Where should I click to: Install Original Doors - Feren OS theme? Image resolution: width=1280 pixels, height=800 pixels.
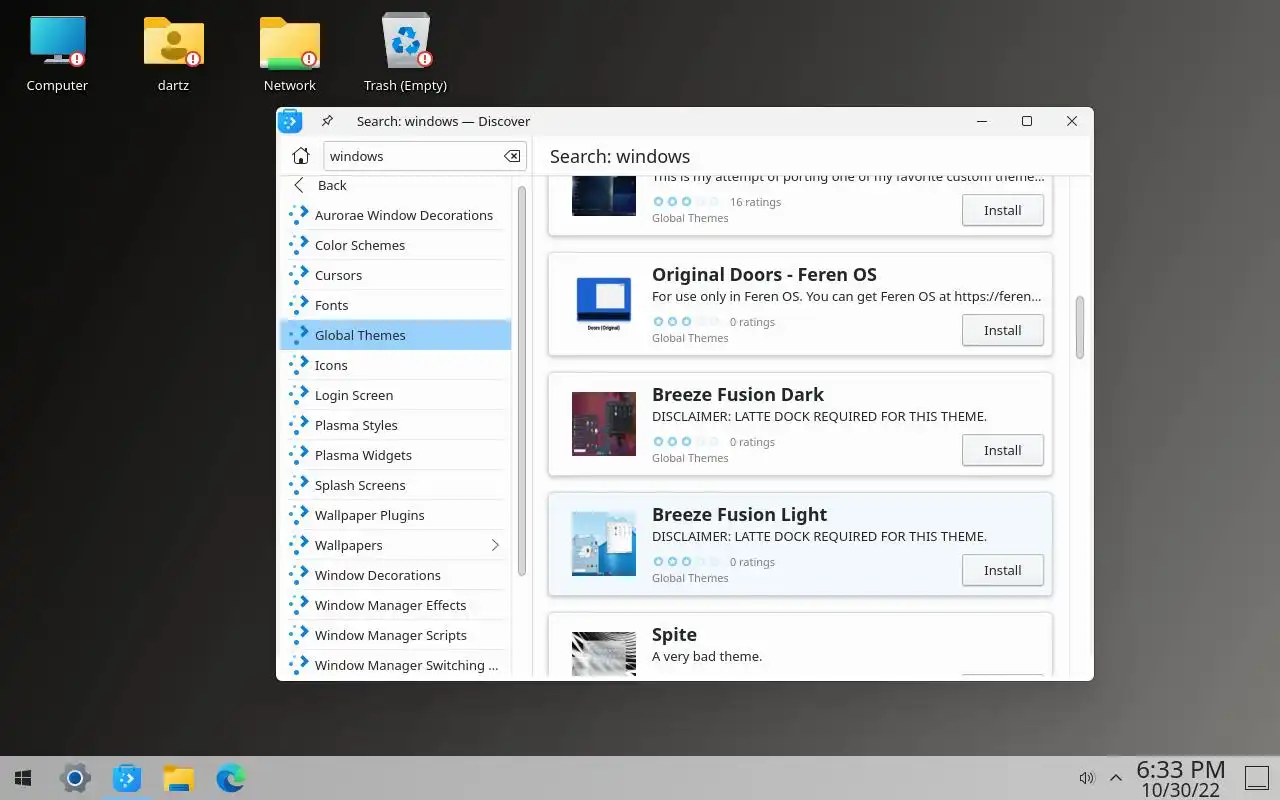1002,330
